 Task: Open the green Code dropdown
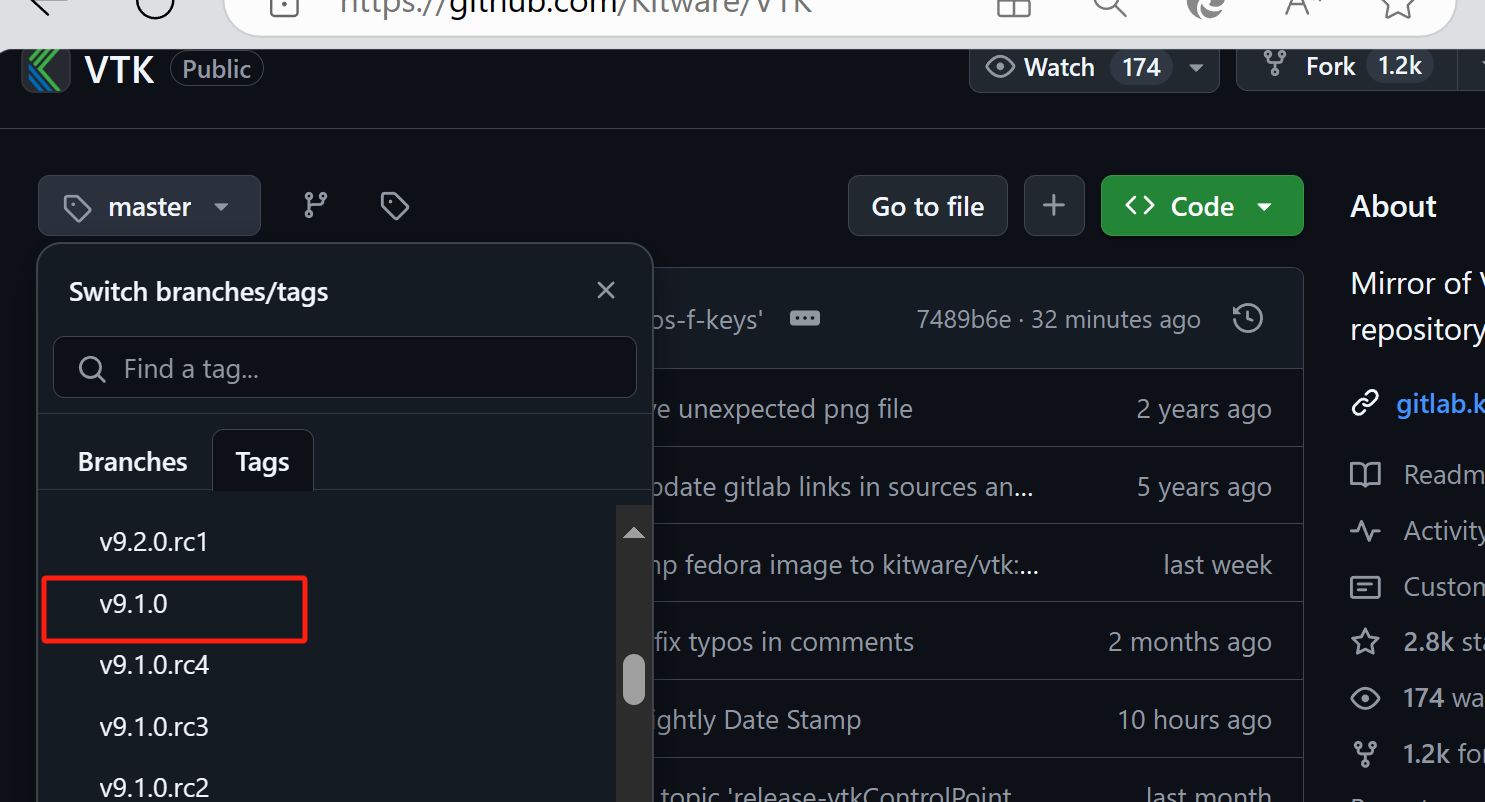click(1202, 206)
